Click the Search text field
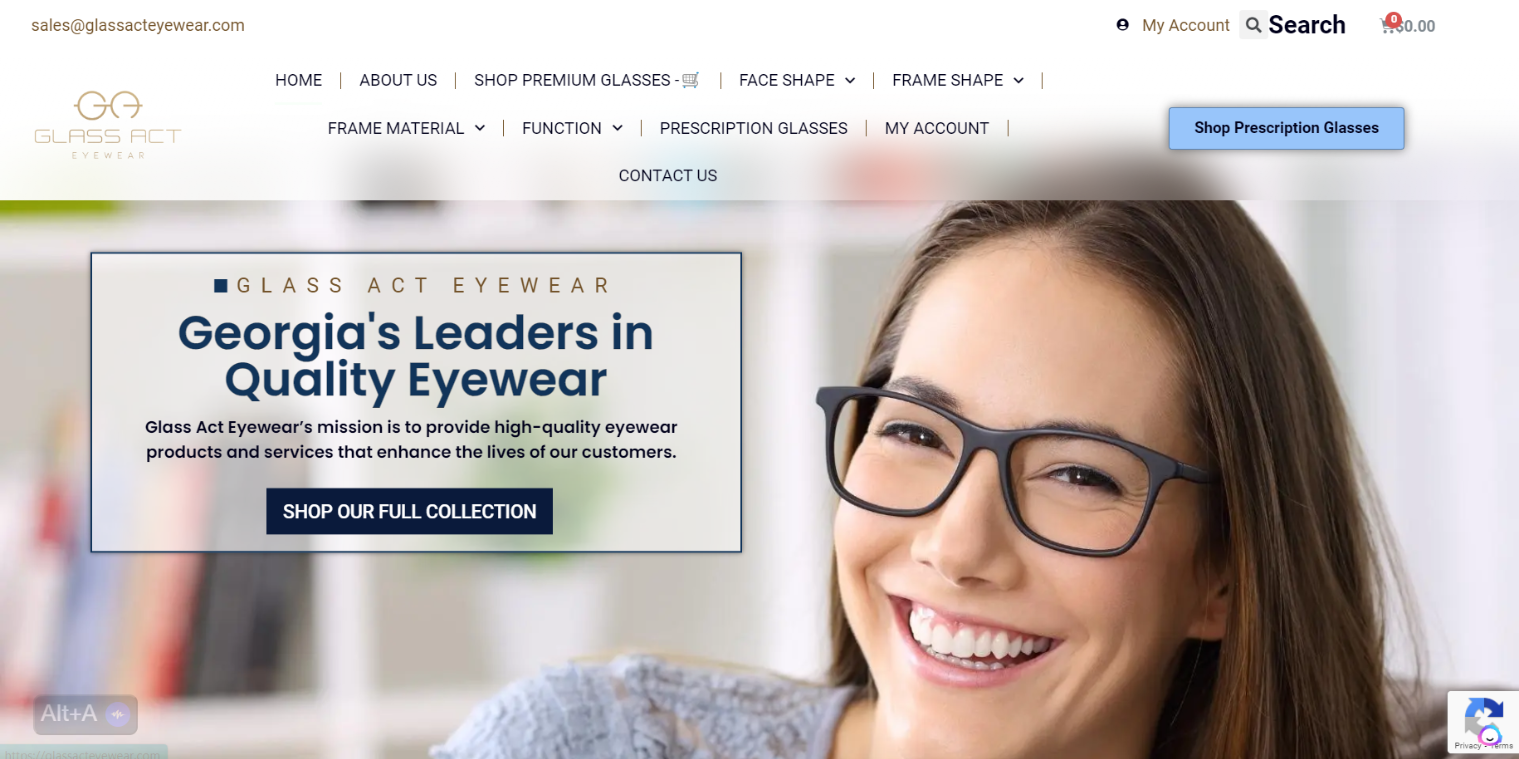This screenshot has height=759, width=1519. [x=1307, y=25]
